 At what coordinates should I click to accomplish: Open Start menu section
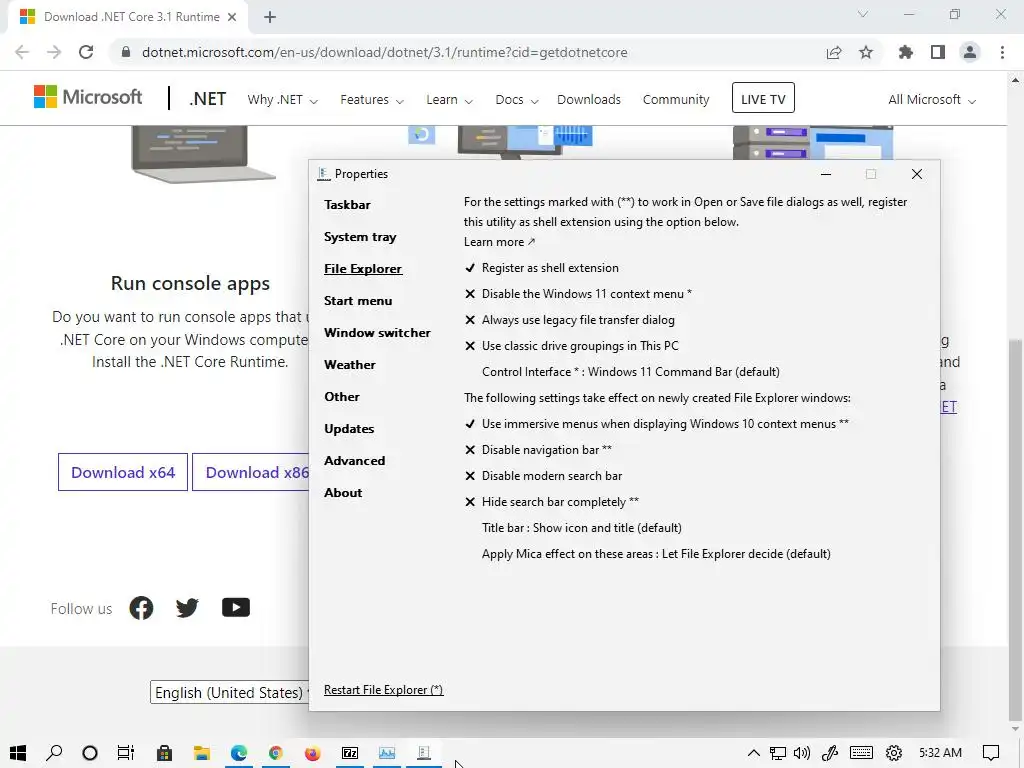(358, 301)
